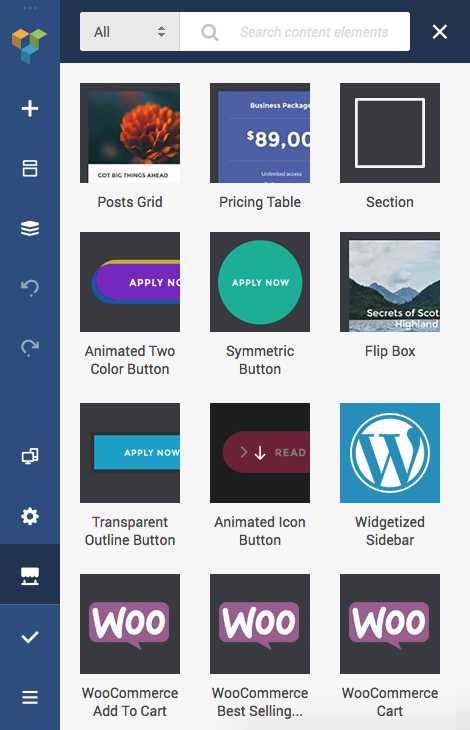
Task: Click the Undo arrow icon
Action: 30,288
